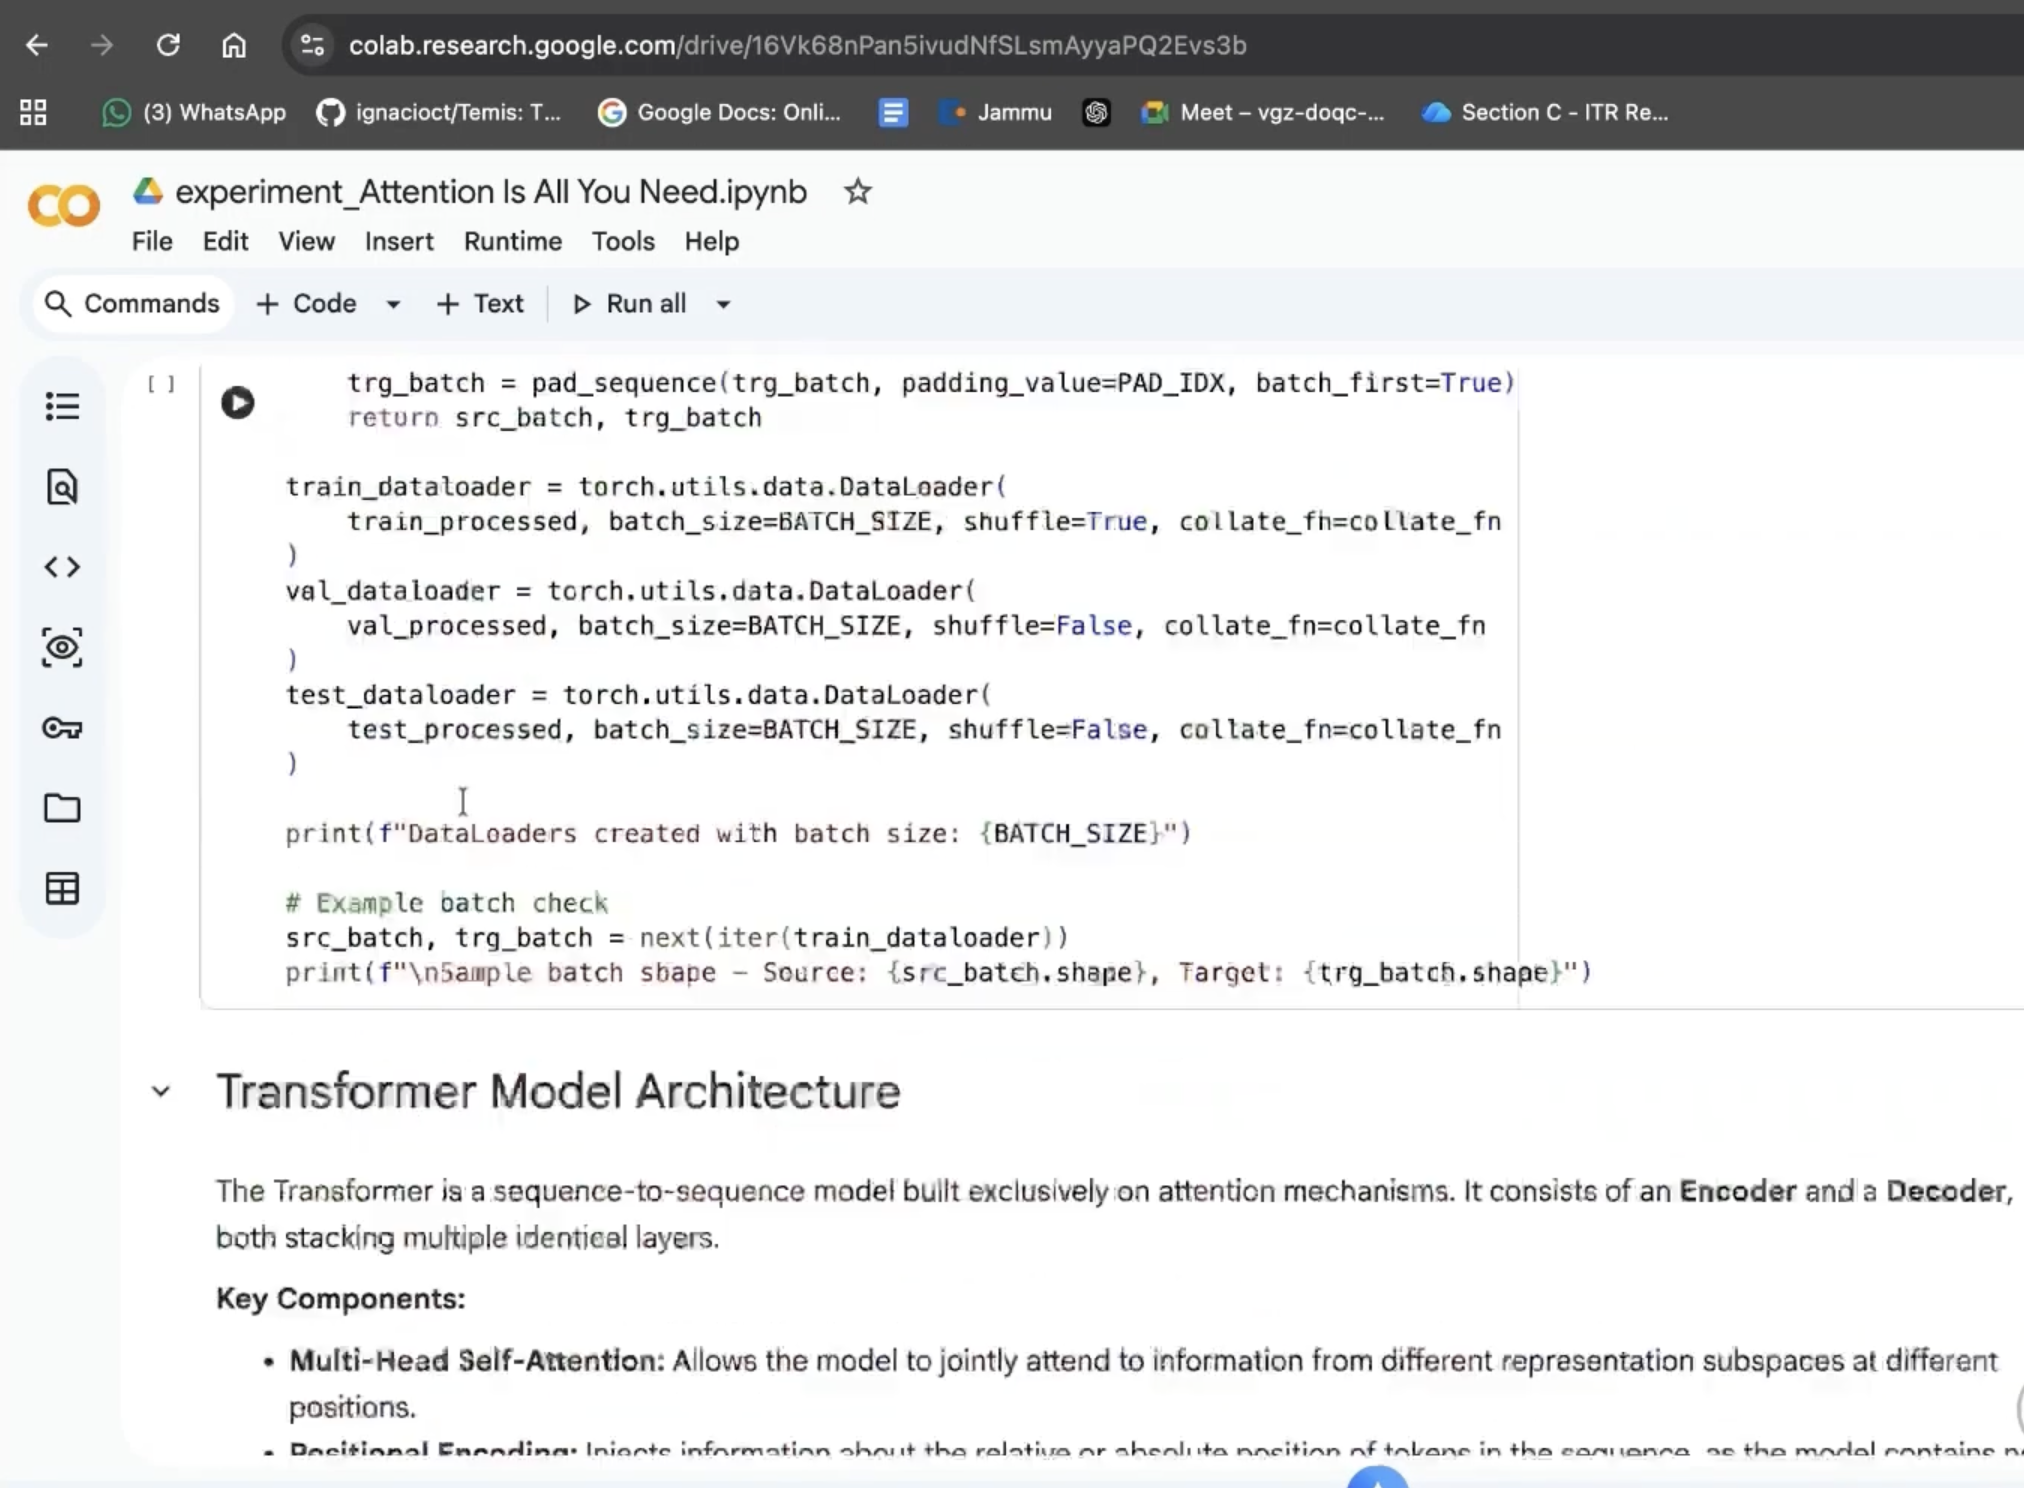Open the Tools menu
Image resolution: width=2024 pixels, height=1488 pixels.
[x=622, y=241]
